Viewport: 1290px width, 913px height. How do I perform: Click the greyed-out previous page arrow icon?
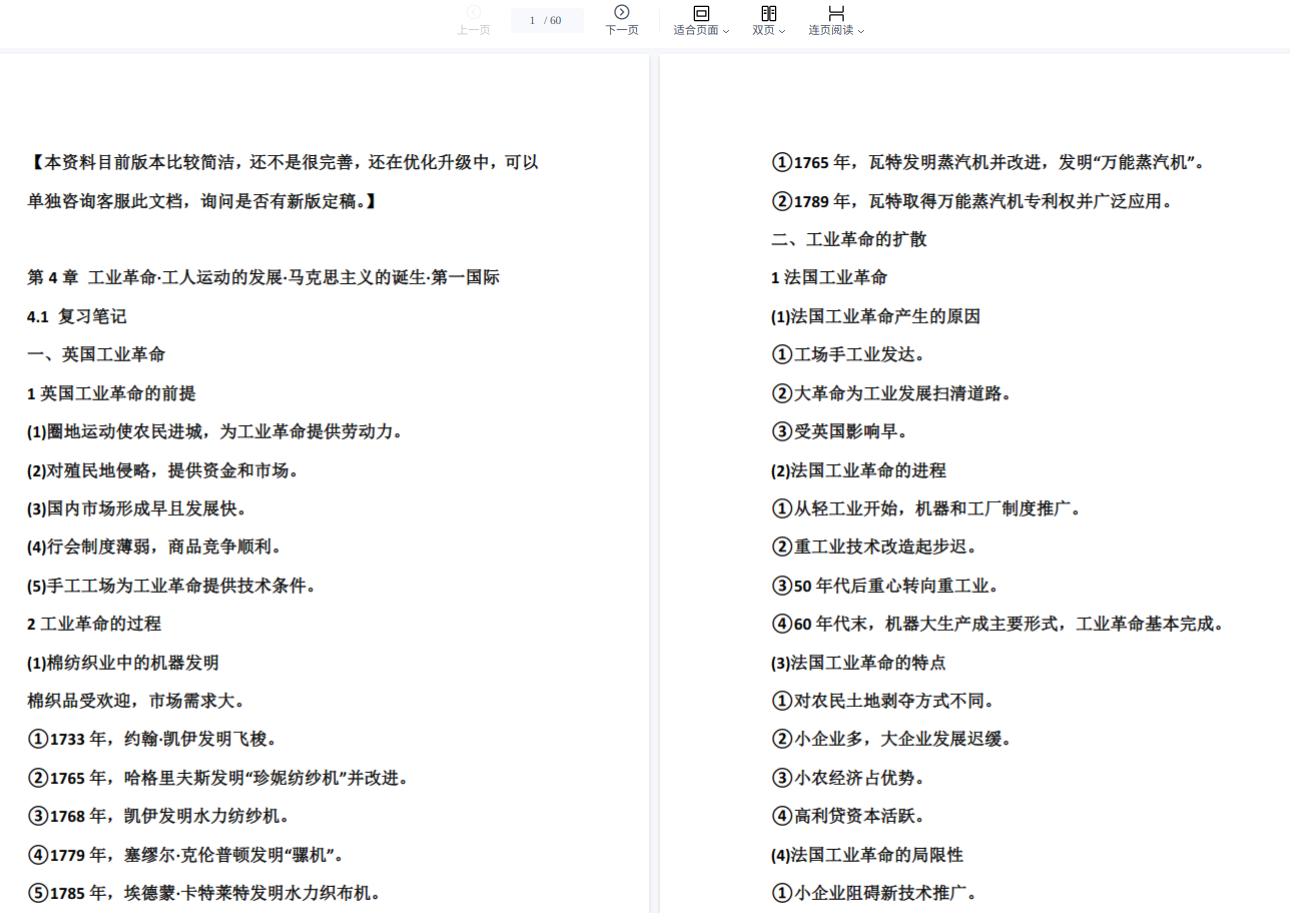point(473,12)
